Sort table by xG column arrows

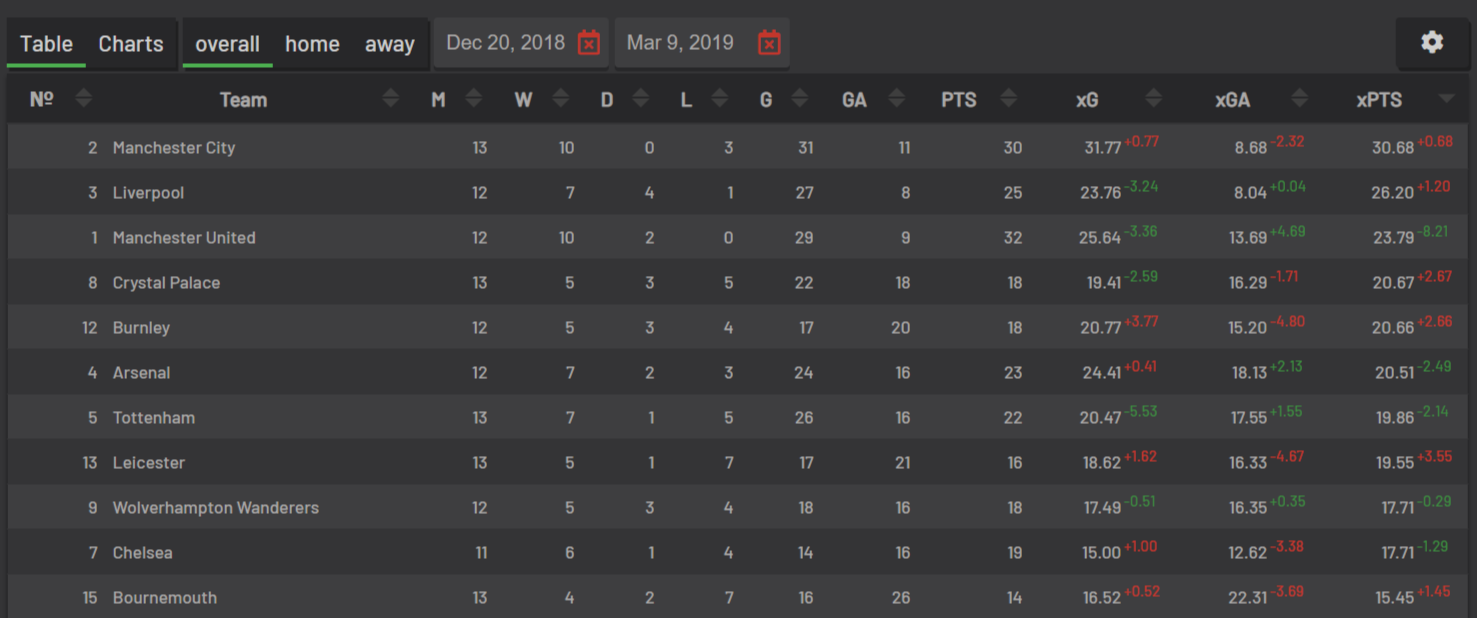pyautogui.click(x=1153, y=99)
